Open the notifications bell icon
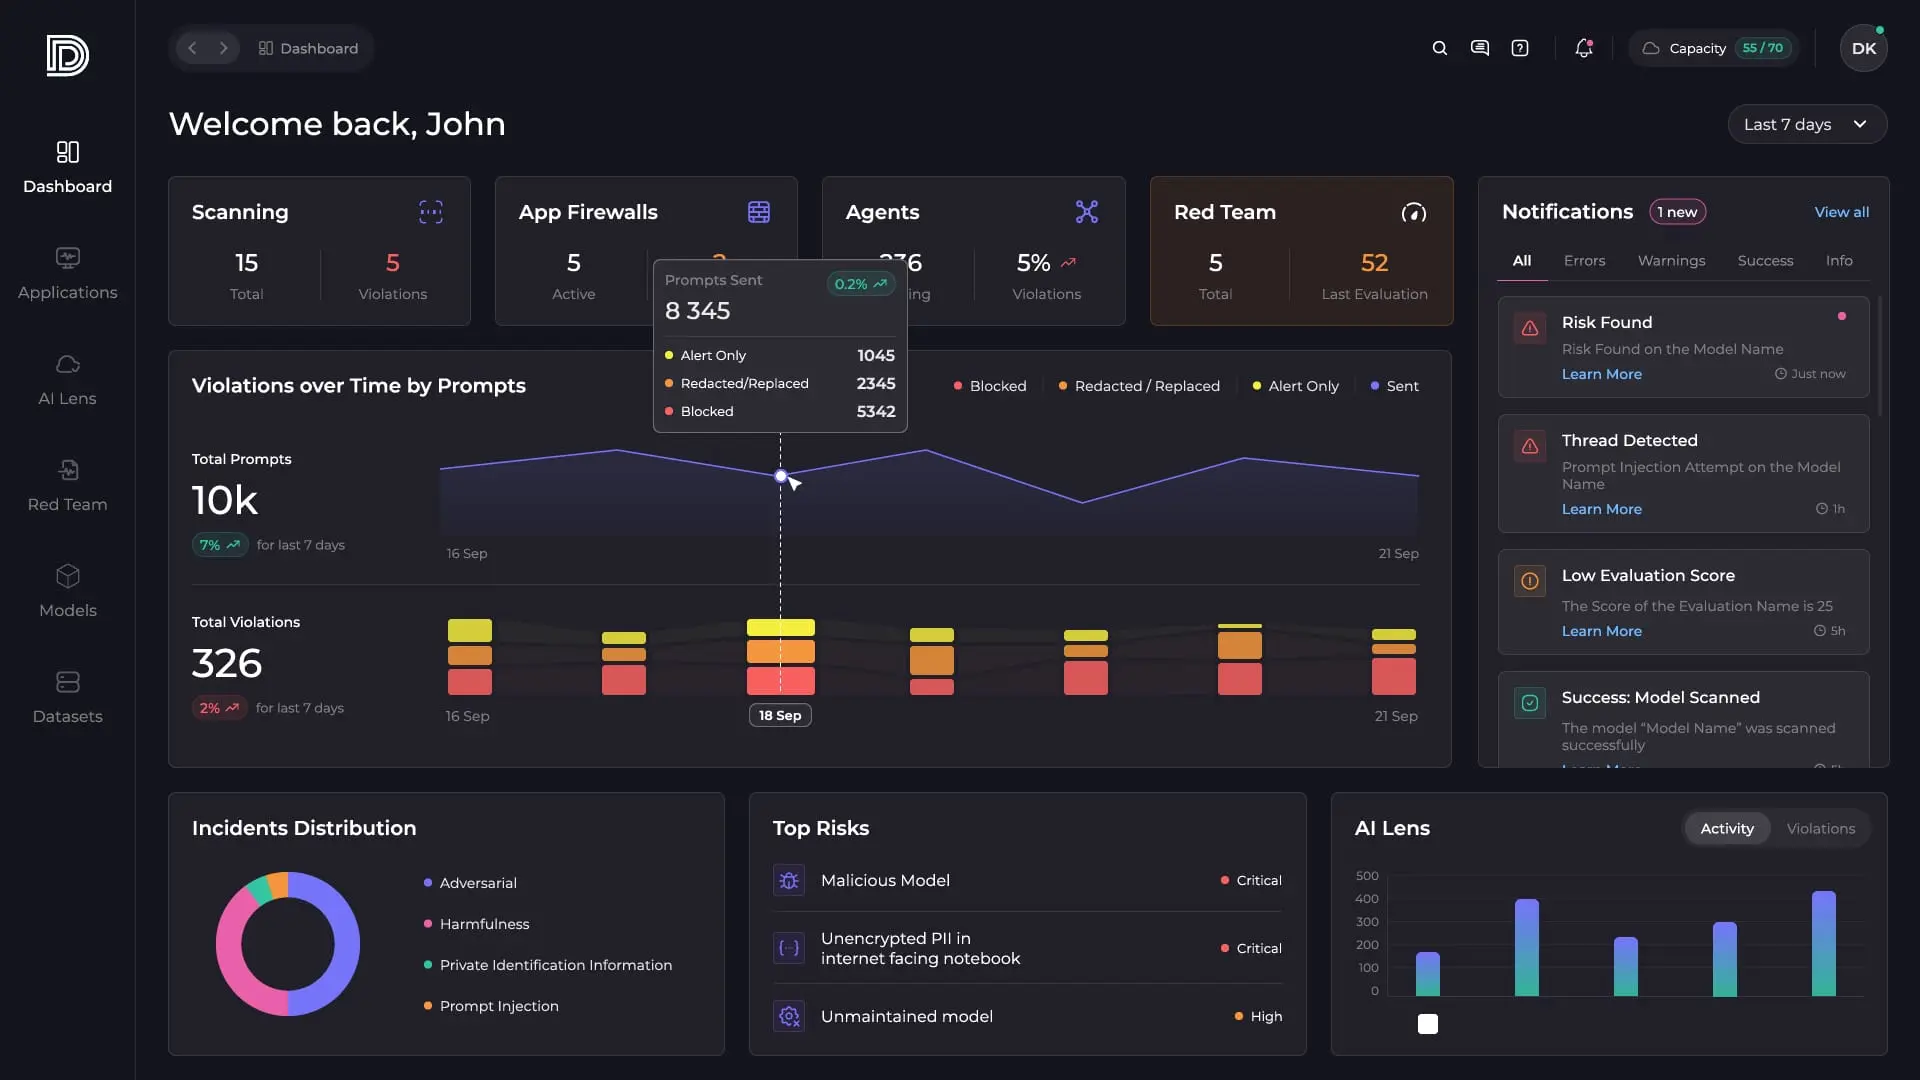The image size is (1920, 1080). (x=1583, y=48)
